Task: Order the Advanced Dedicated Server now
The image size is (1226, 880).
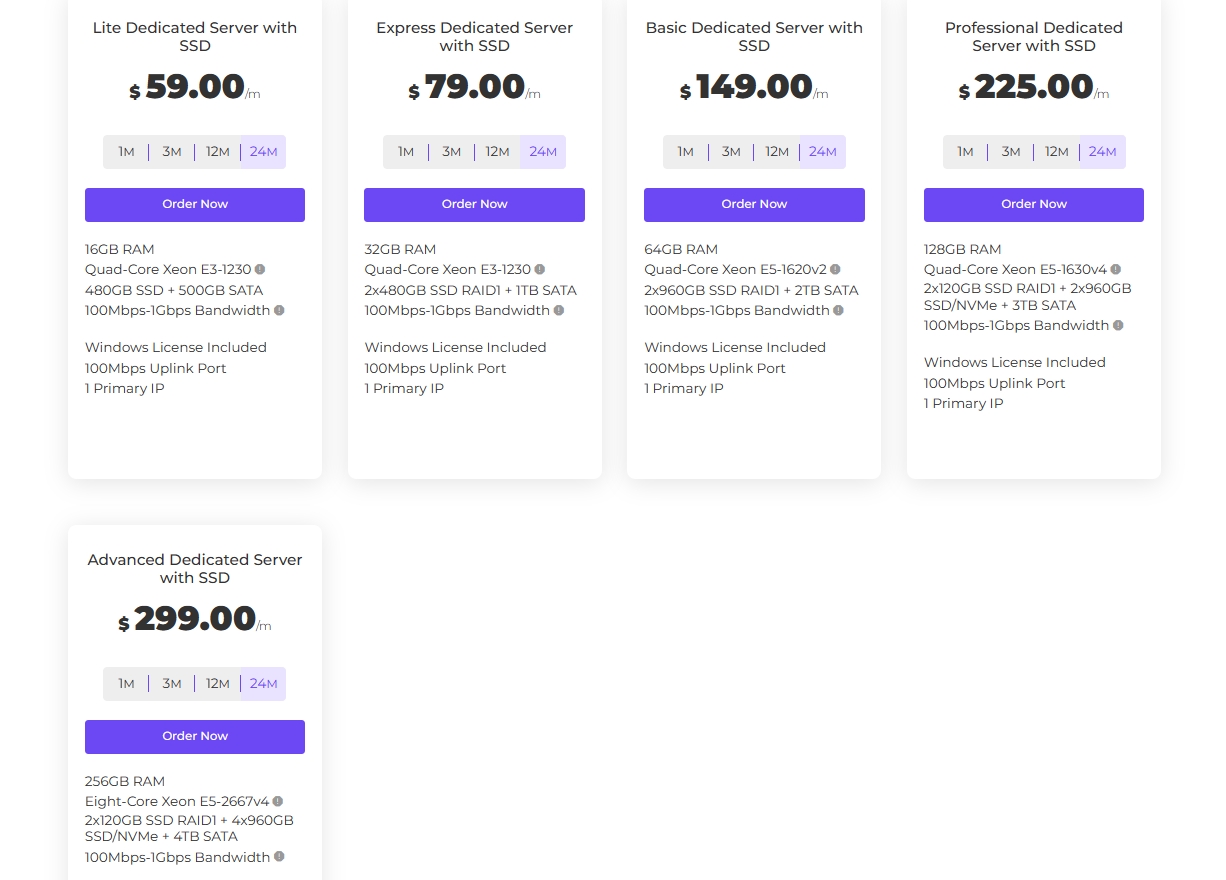Action: pyautogui.click(x=195, y=736)
